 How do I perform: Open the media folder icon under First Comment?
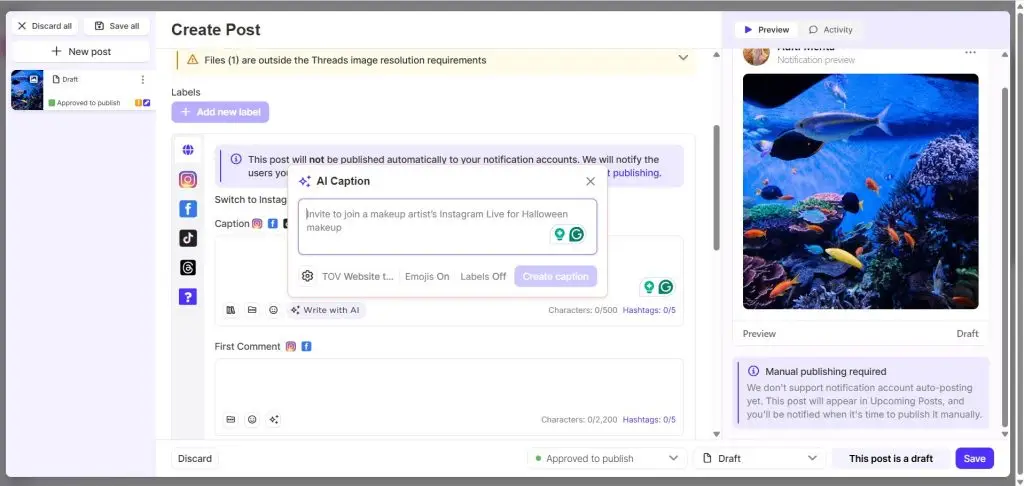(x=231, y=420)
